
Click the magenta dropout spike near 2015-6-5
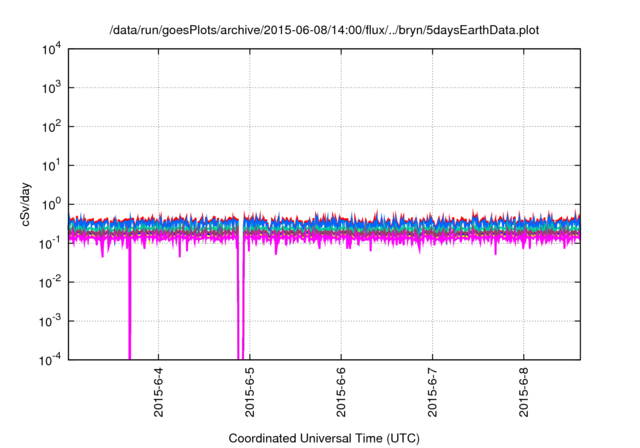pos(241,302)
